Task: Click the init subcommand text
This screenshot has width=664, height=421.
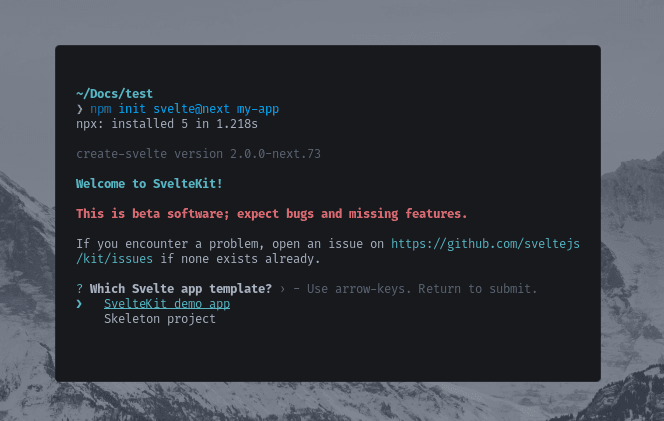Action: tap(132, 108)
